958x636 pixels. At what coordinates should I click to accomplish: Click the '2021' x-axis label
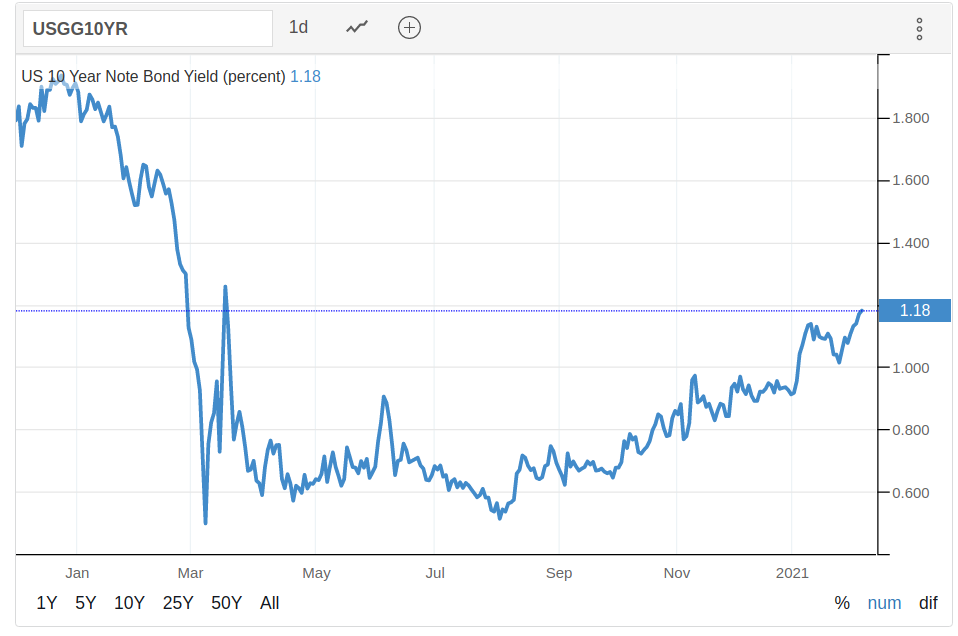[792, 573]
